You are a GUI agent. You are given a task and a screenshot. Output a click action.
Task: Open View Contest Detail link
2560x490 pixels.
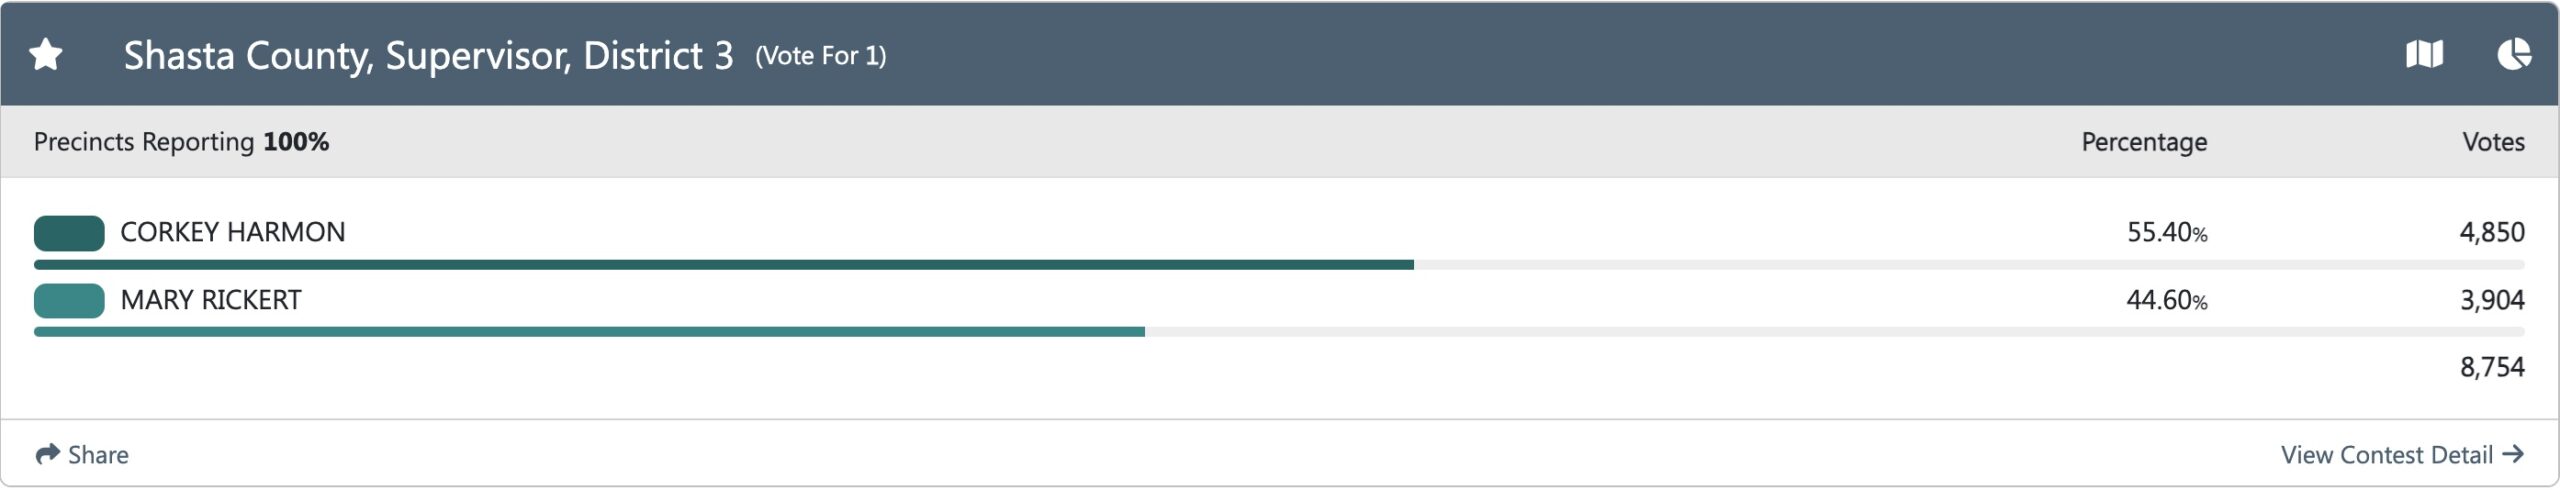click(x=2386, y=455)
